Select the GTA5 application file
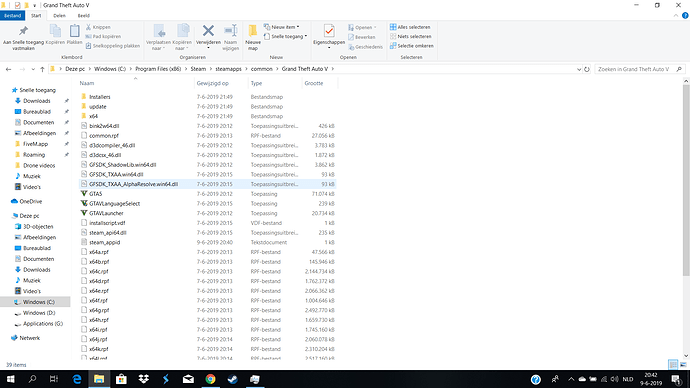The width and height of the screenshot is (690, 388). (95, 194)
